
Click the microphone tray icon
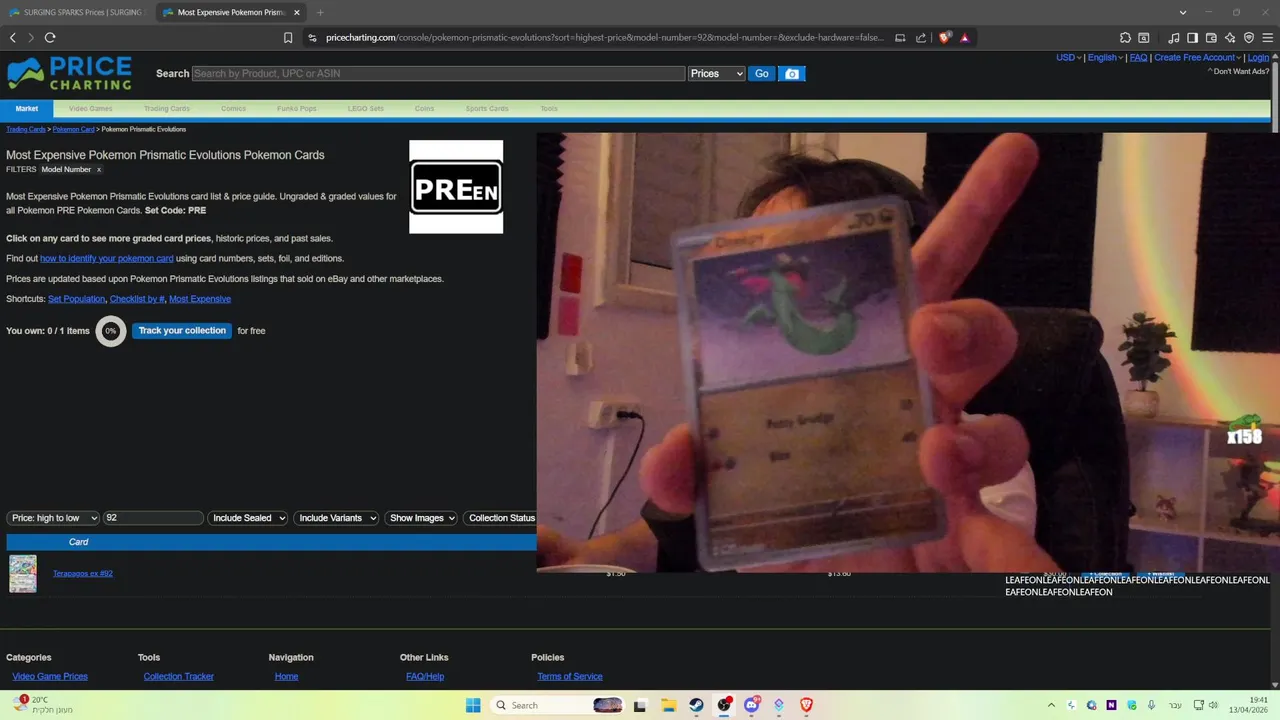(x=1151, y=705)
